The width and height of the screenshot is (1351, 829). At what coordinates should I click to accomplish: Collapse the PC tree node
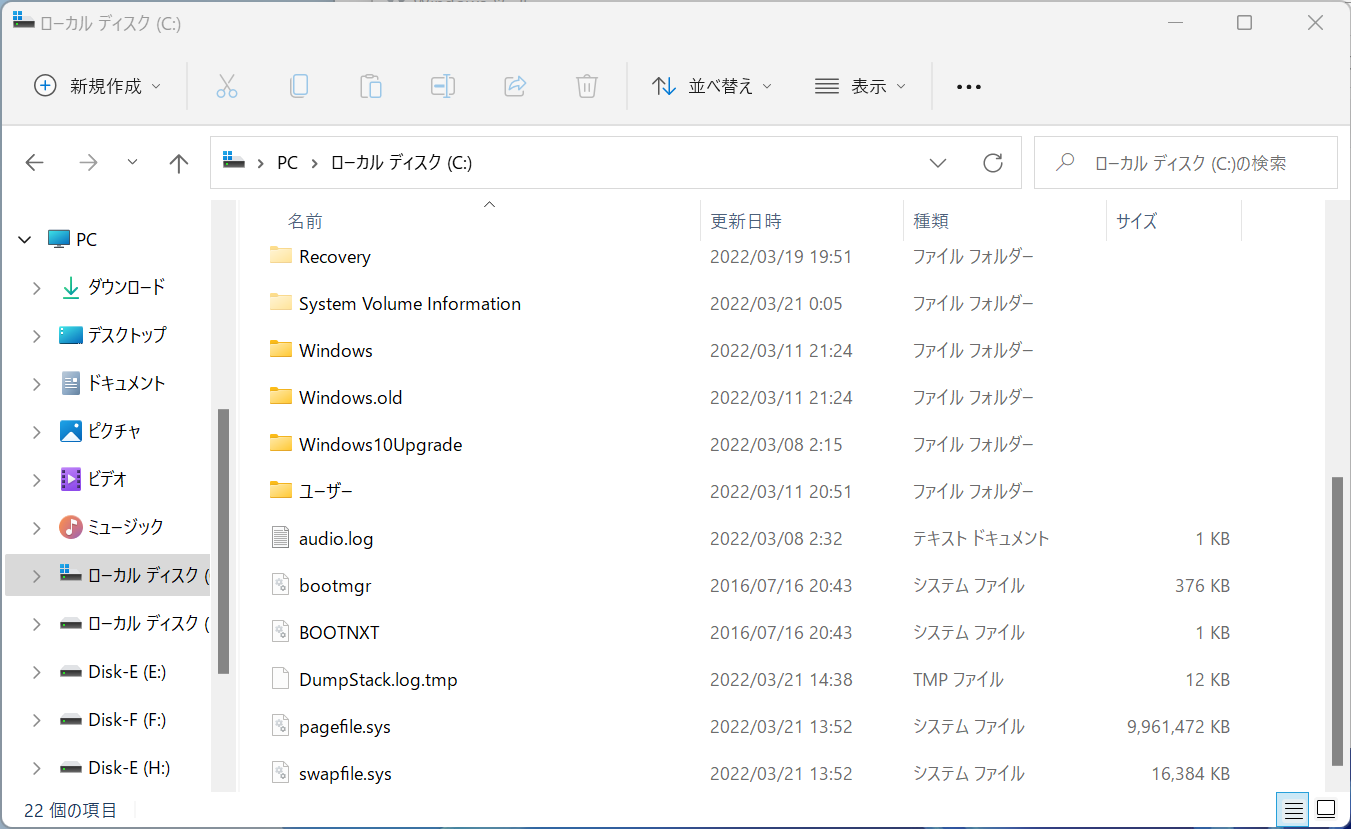(25, 240)
